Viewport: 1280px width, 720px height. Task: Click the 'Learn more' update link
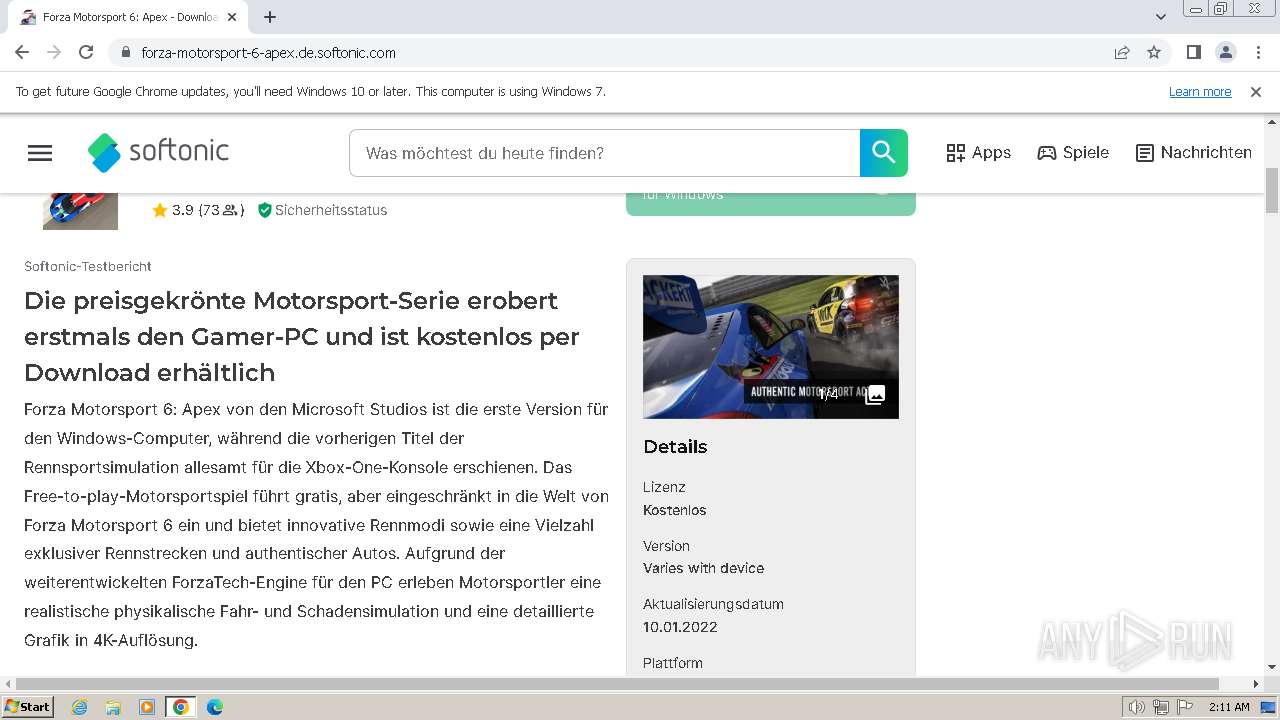[x=1200, y=92]
